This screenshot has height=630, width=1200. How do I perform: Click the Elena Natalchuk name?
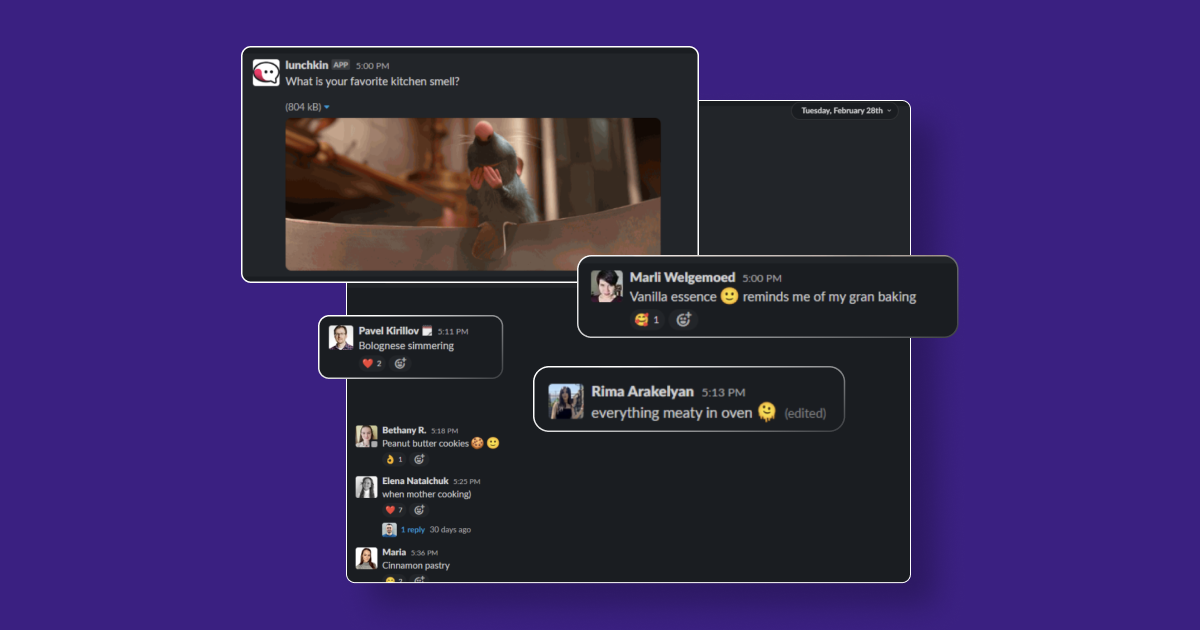[x=415, y=481]
